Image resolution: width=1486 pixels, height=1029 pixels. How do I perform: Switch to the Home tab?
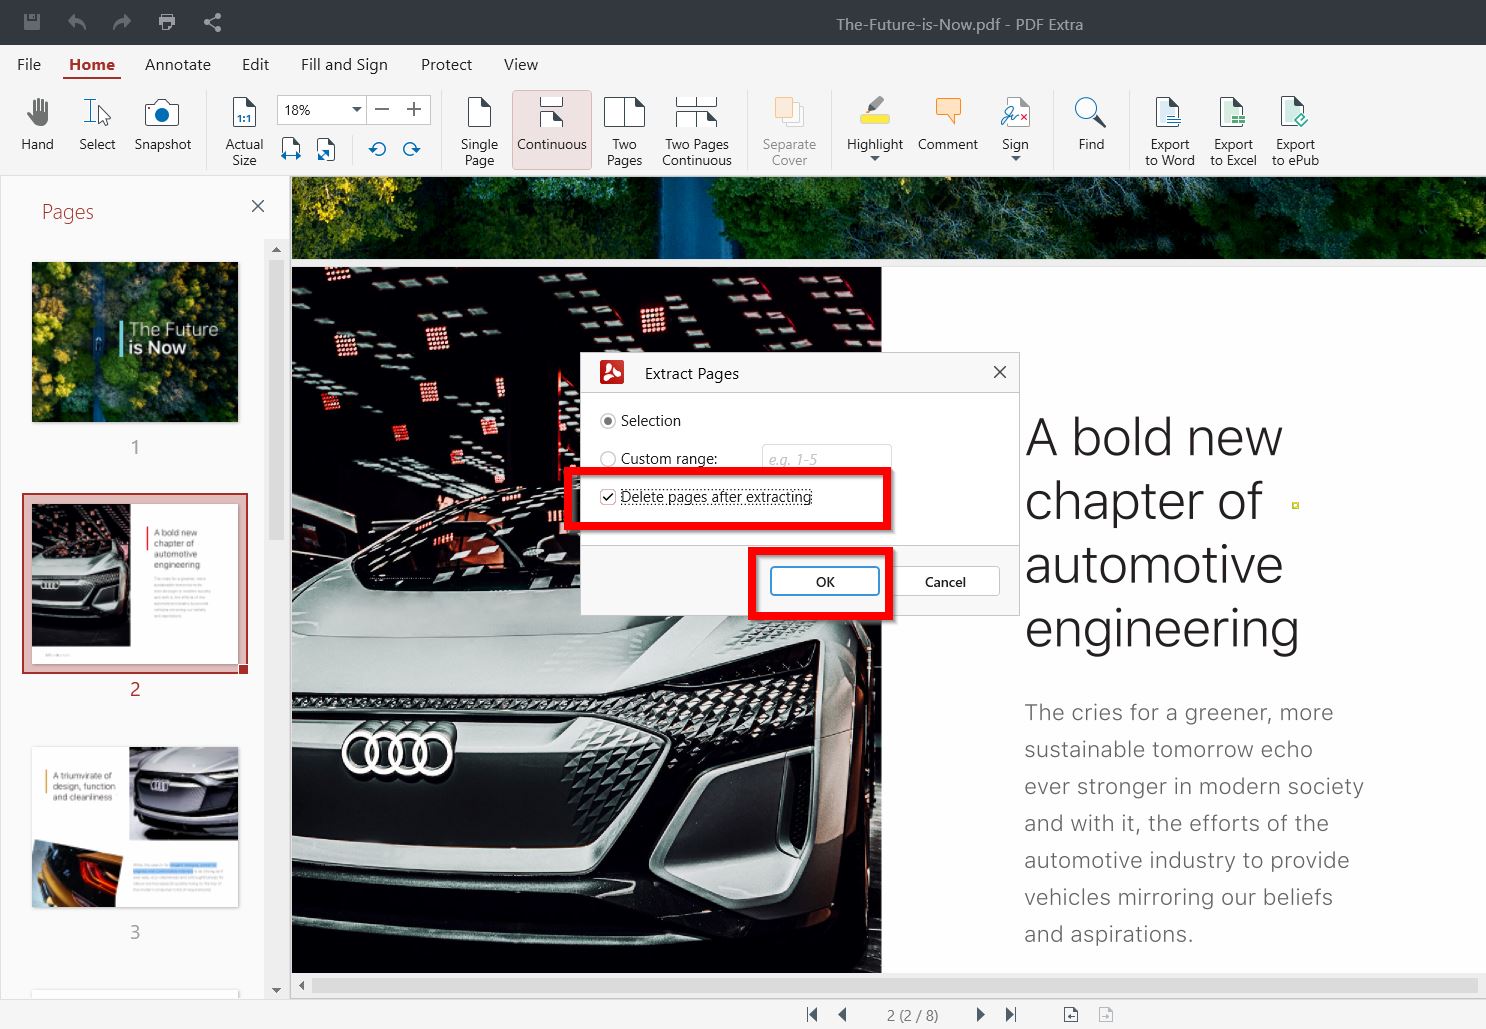coord(92,64)
